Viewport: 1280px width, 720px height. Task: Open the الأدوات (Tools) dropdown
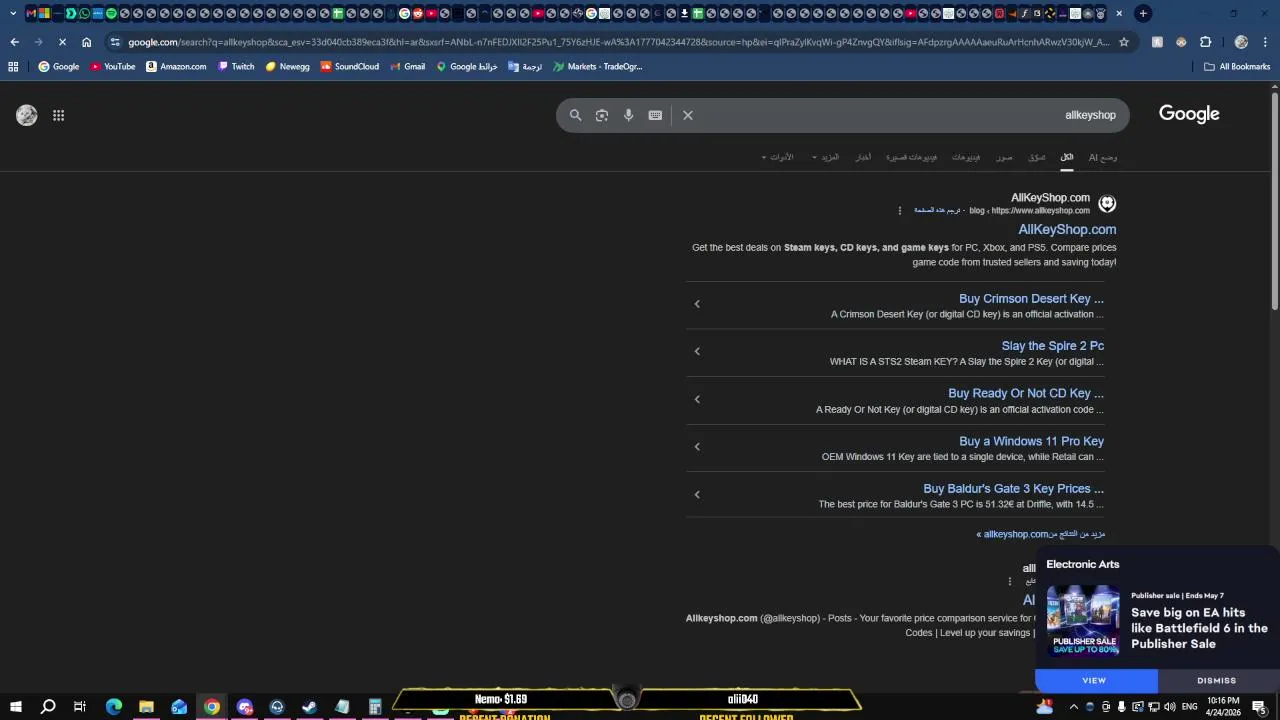tap(777, 157)
